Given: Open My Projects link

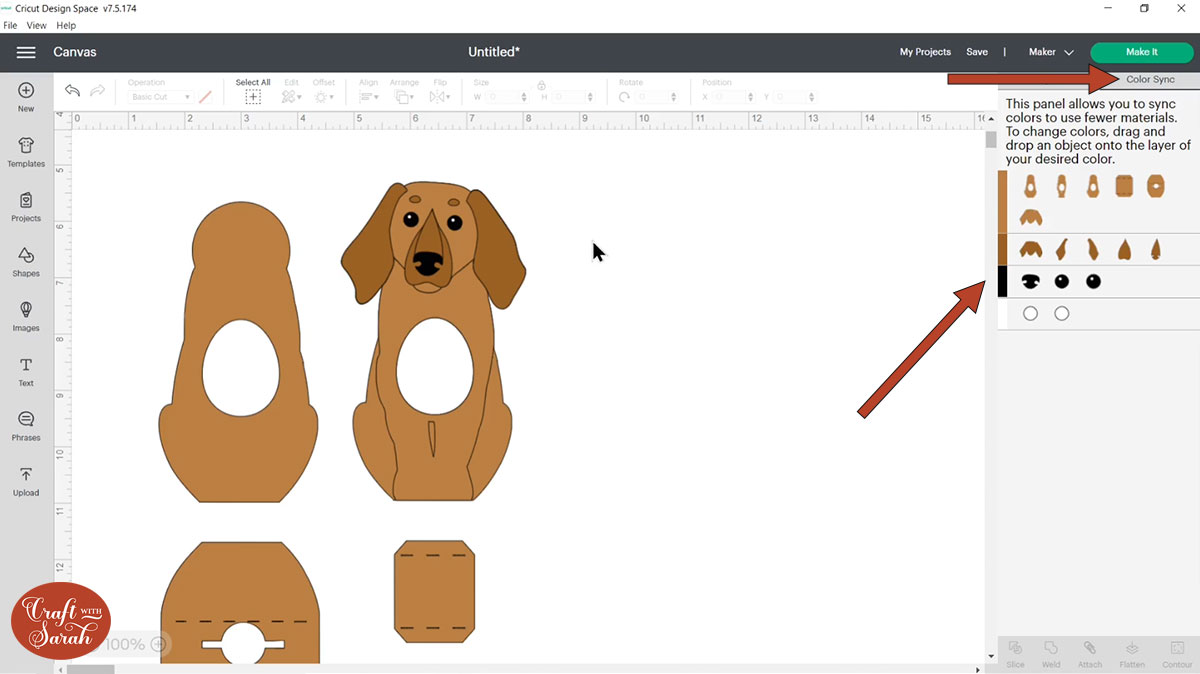Looking at the screenshot, I should pyautogui.click(x=925, y=52).
